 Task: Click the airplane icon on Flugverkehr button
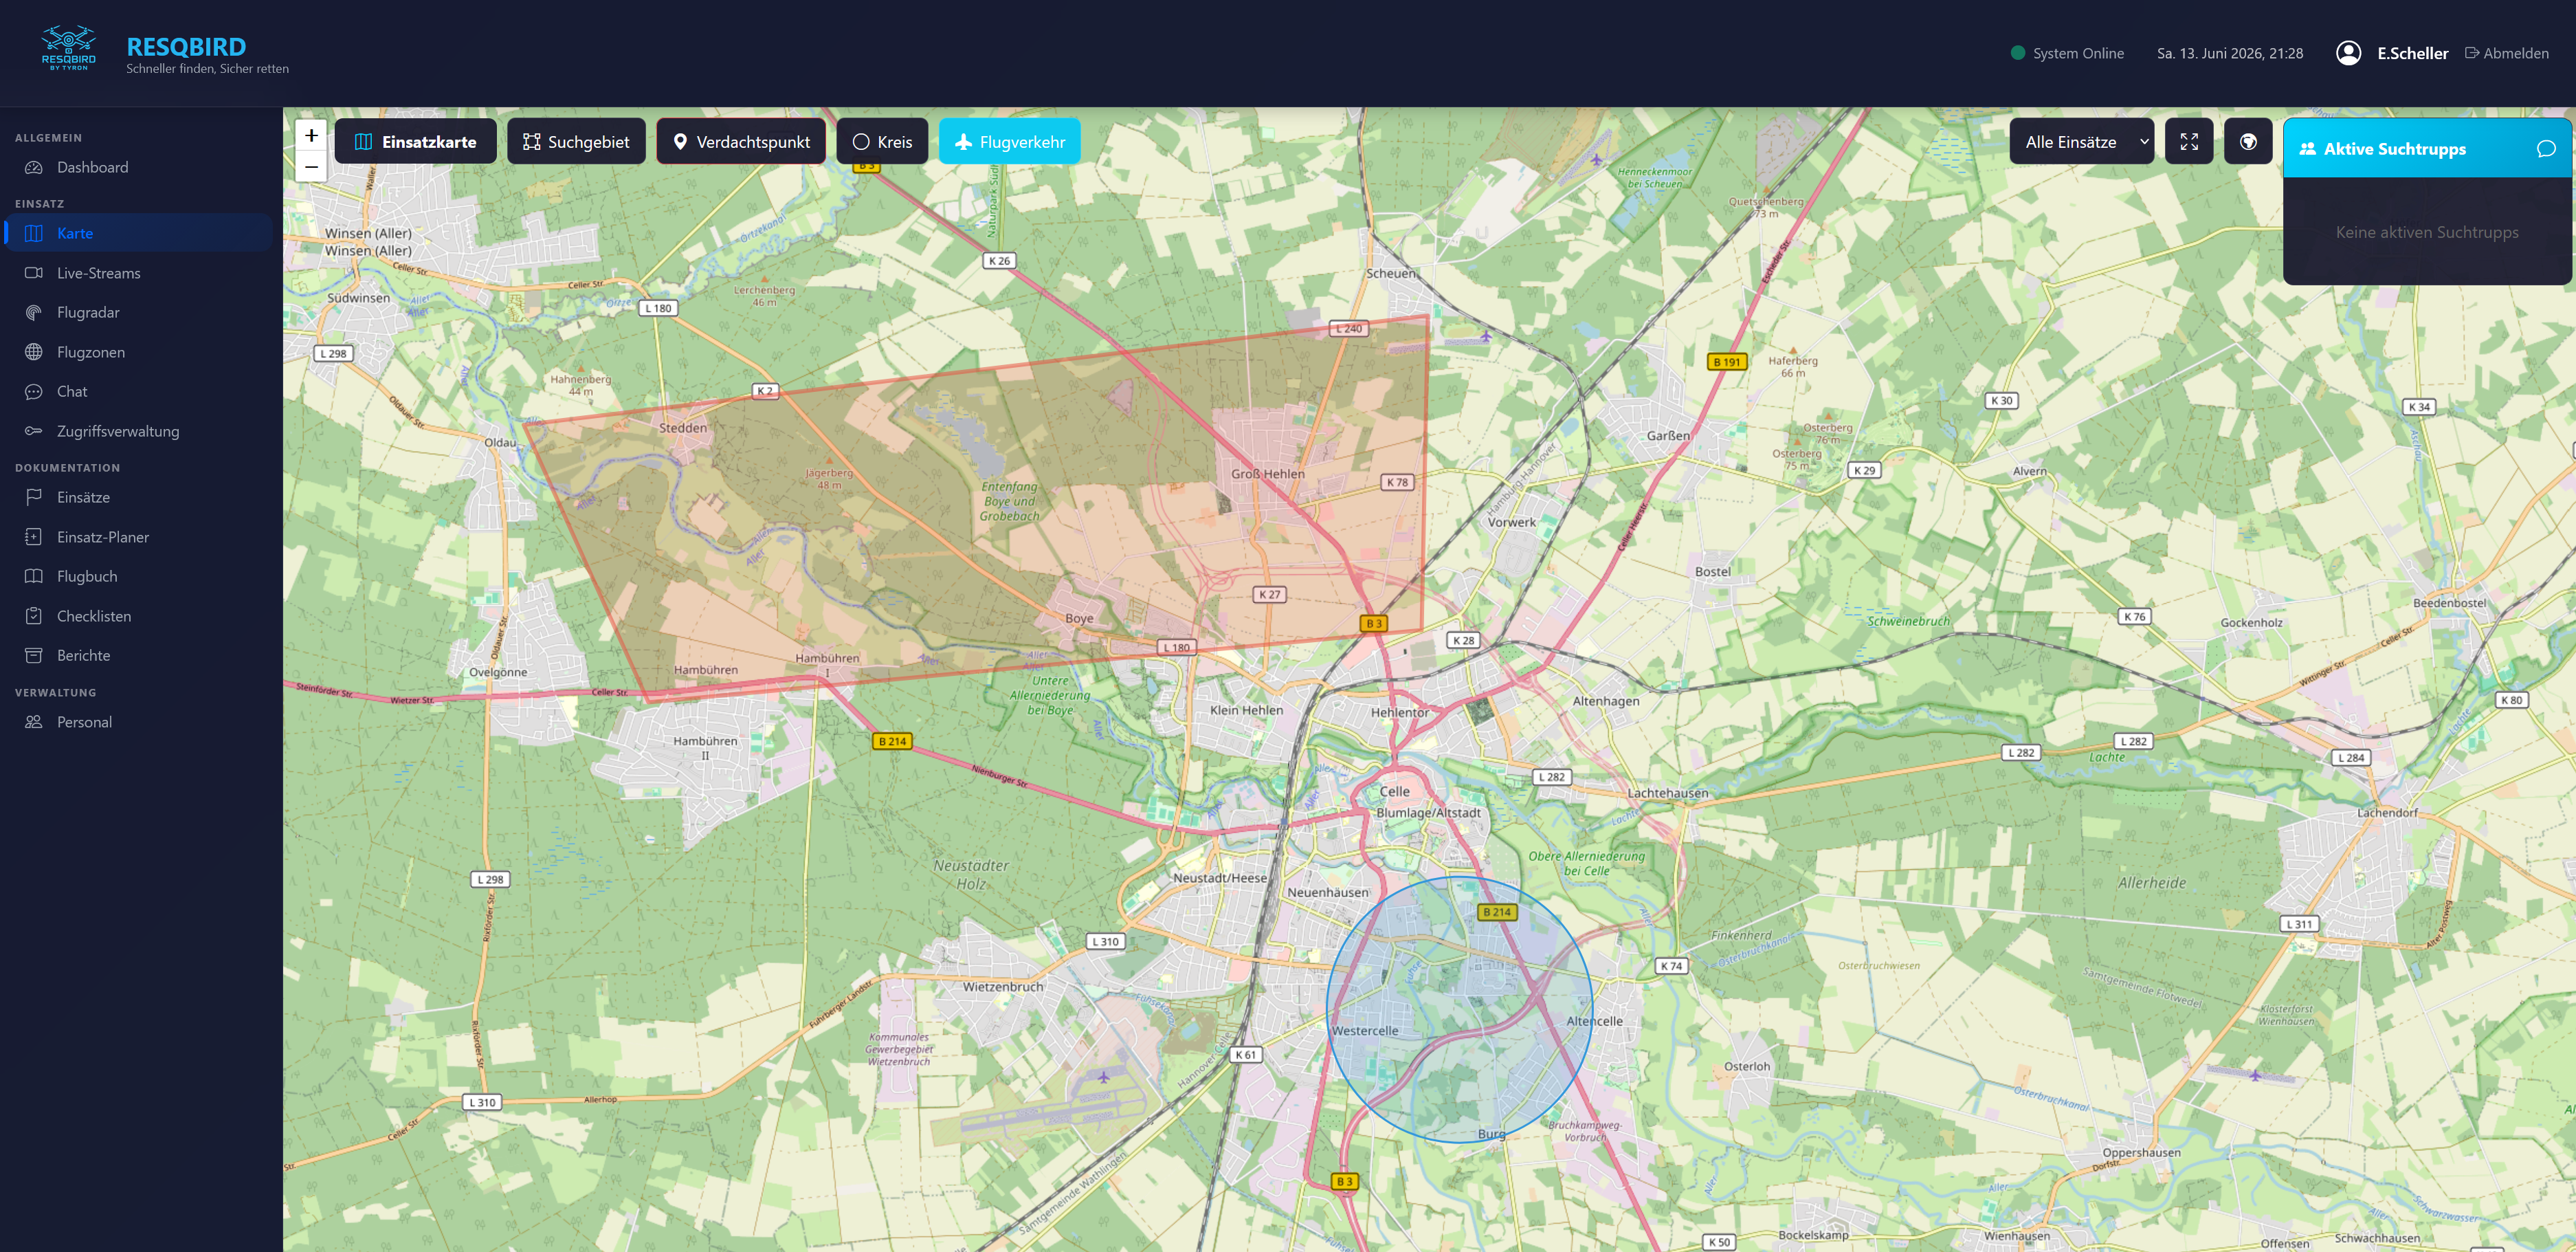tap(963, 142)
